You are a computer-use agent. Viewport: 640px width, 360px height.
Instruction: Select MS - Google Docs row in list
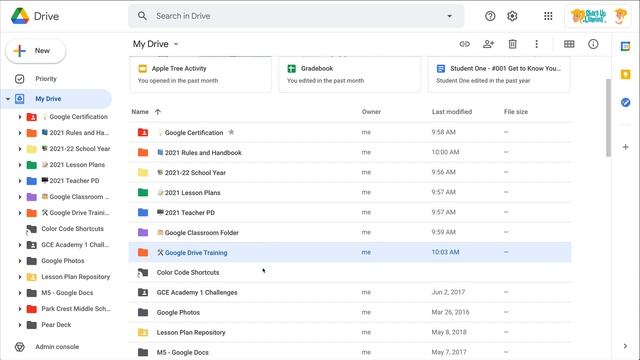tap(350, 352)
